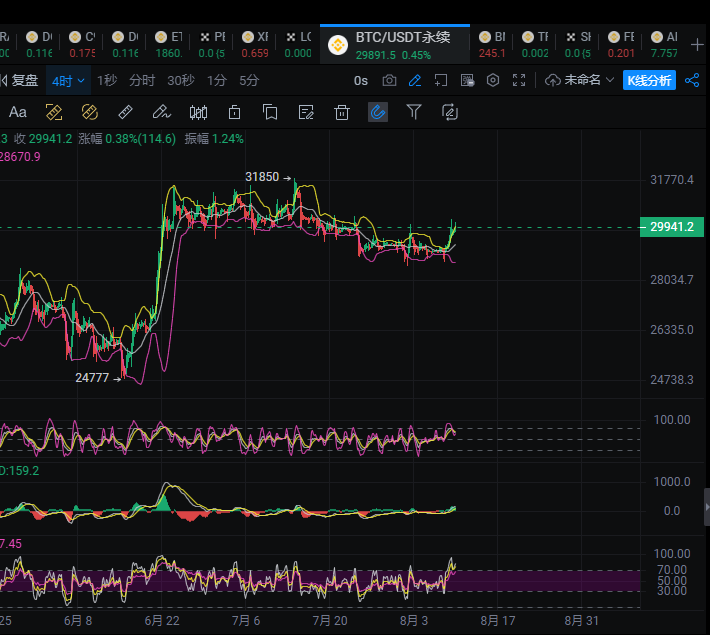Click the 0s delay indicator
Screen dimensions: 710x635
(360, 81)
